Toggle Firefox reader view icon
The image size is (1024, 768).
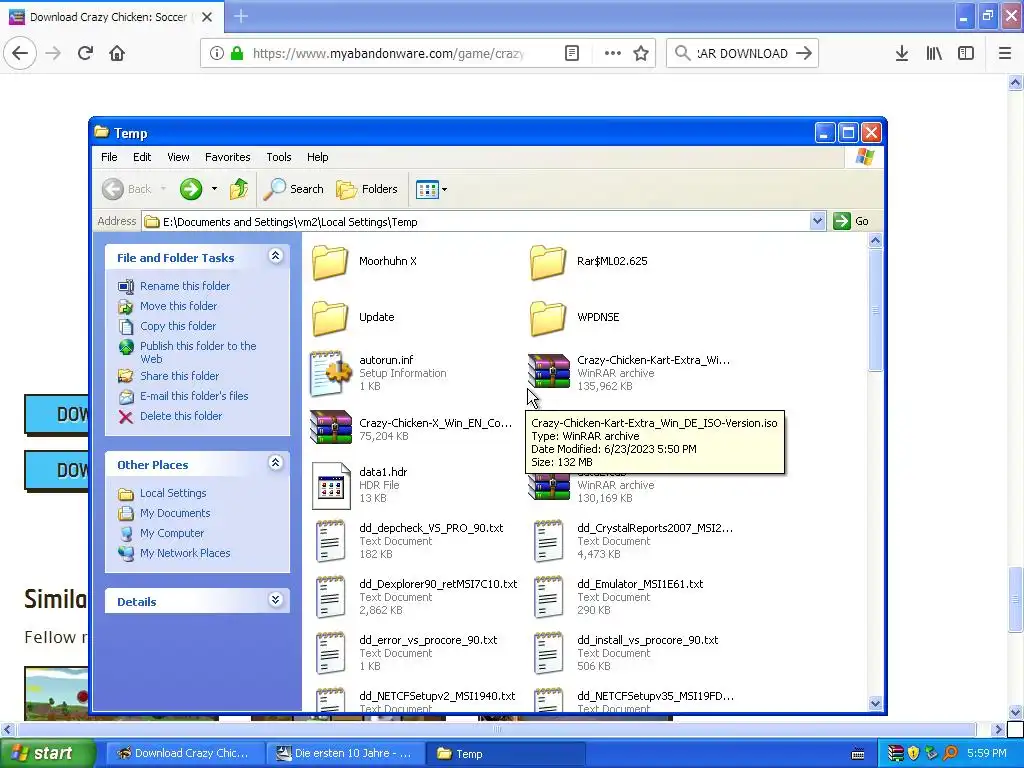572,54
